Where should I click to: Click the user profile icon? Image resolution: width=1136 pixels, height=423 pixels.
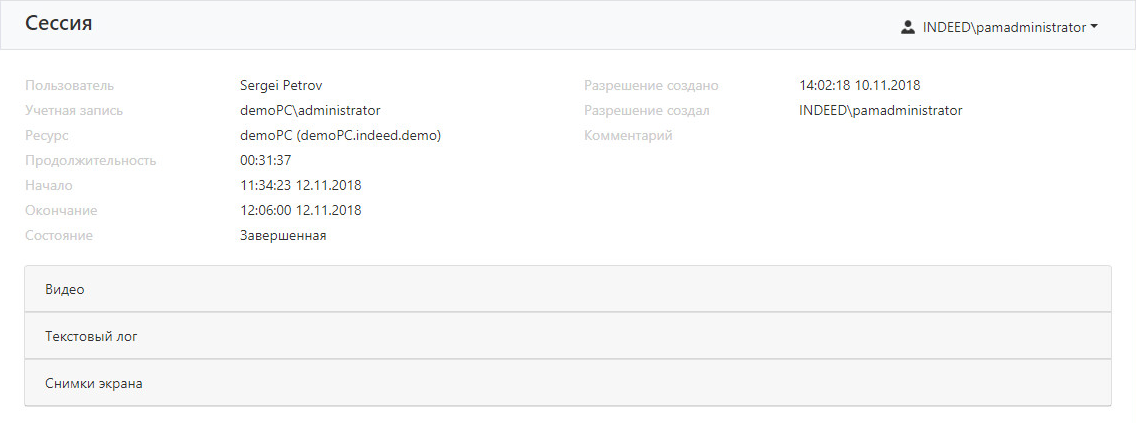[x=908, y=28]
